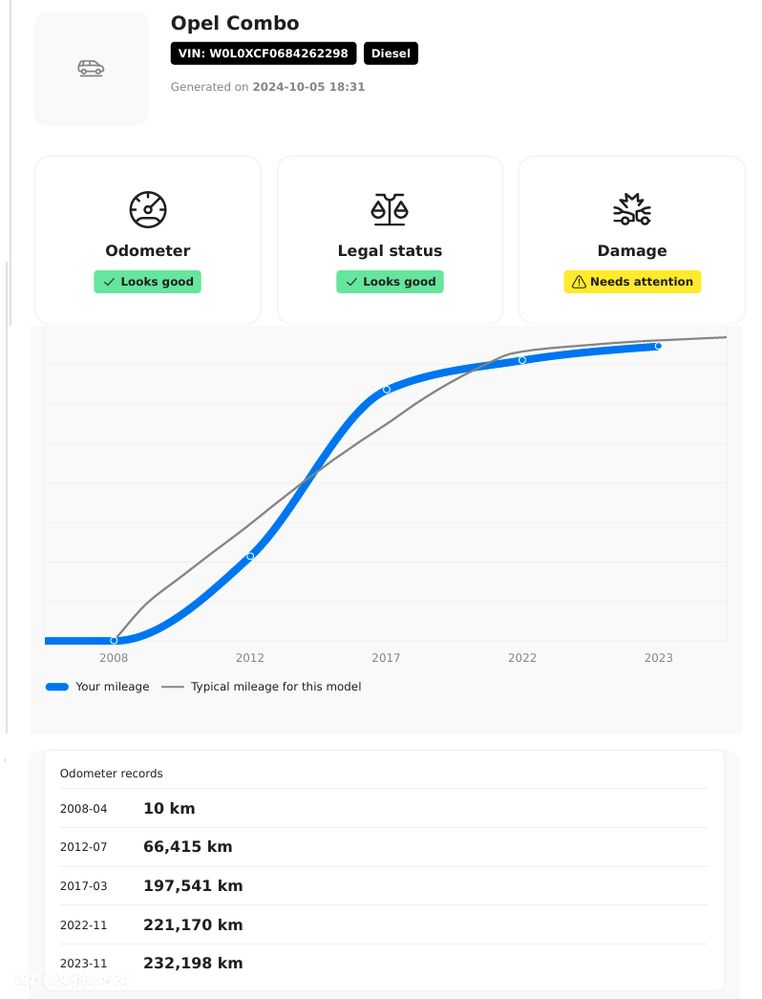Click the 2023-11 record date
Viewport: 762px width, 999px height.
click(x=83, y=963)
